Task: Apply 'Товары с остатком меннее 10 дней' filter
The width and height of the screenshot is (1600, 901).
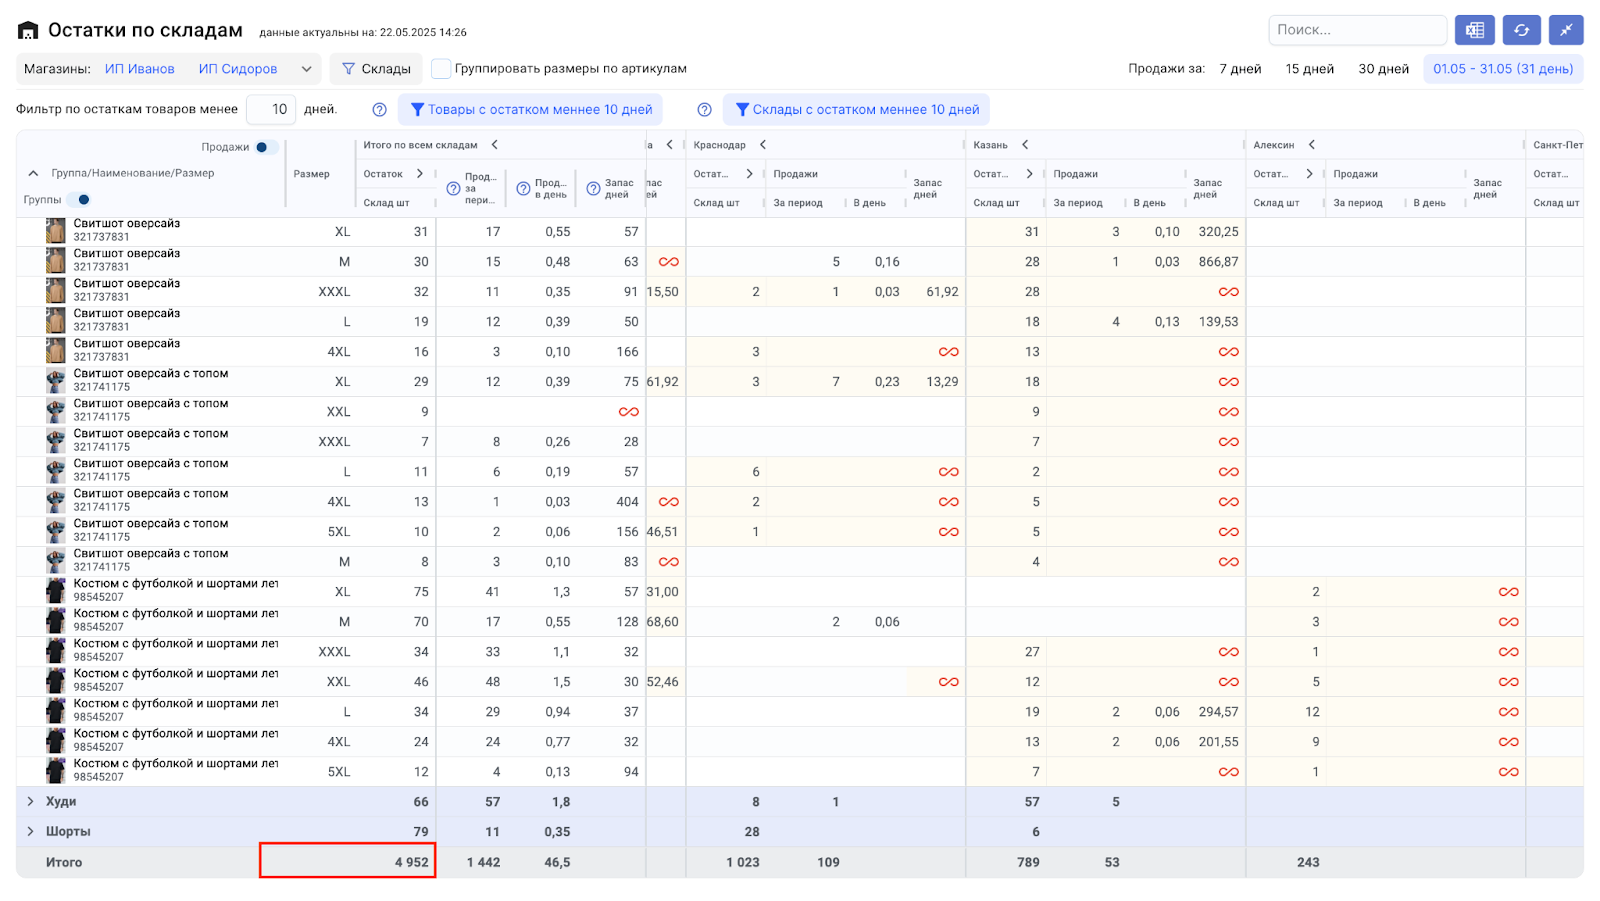Action: point(530,110)
